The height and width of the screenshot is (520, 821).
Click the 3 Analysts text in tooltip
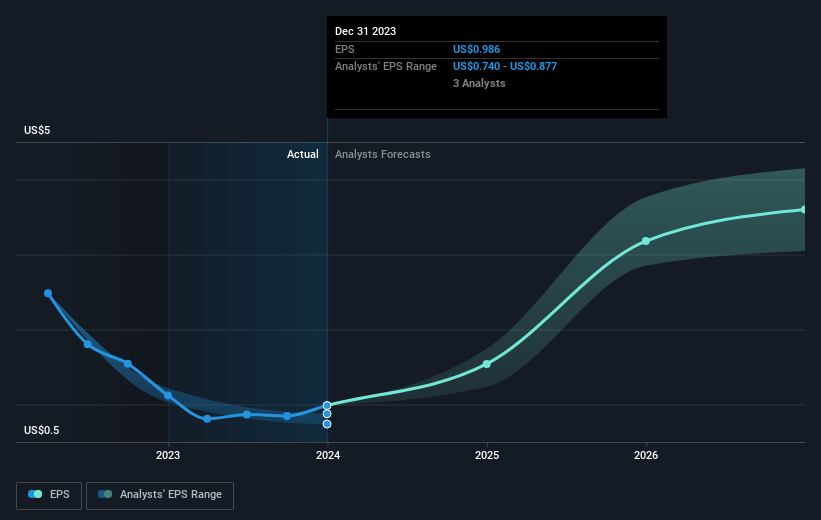[x=479, y=83]
